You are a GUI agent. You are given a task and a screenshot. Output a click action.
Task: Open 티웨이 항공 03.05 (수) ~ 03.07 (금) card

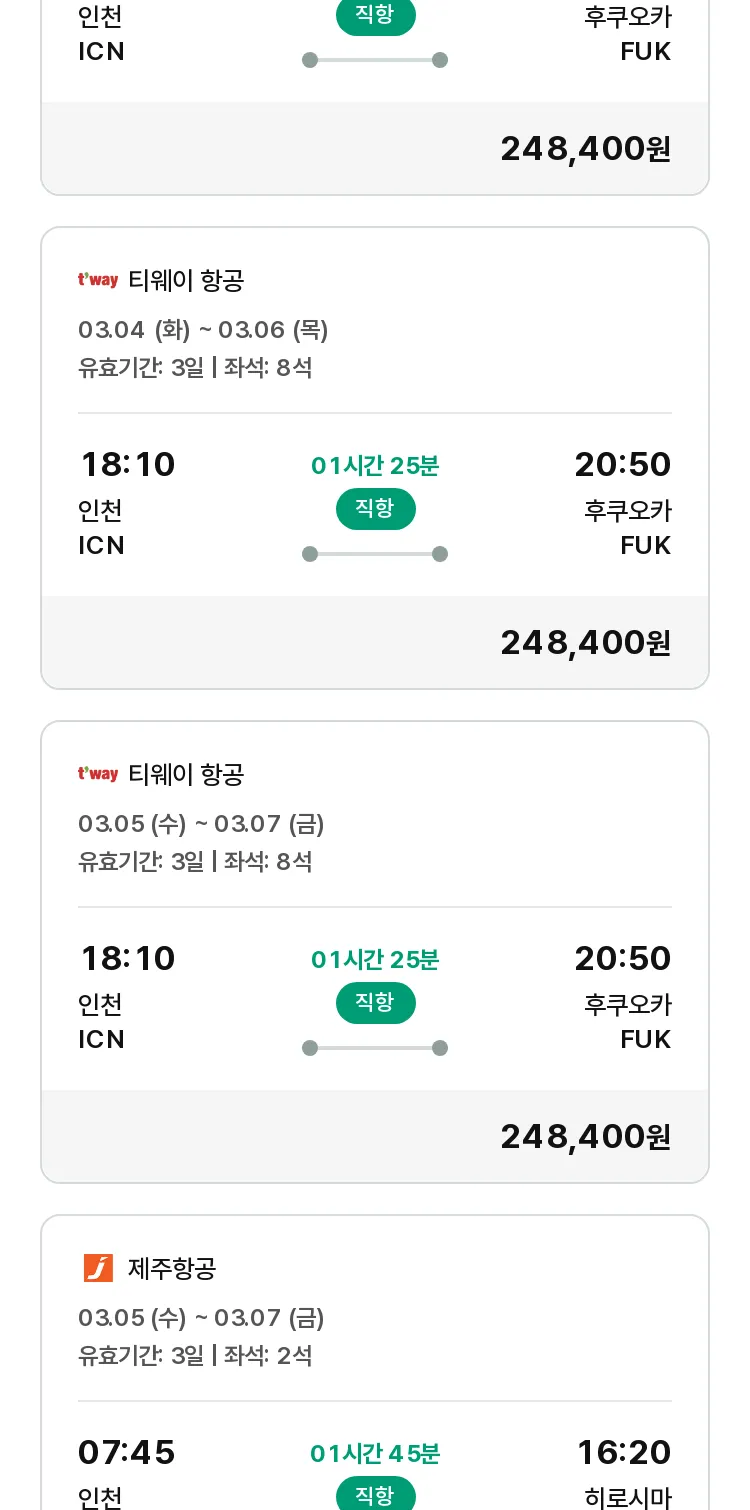coord(375,952)
